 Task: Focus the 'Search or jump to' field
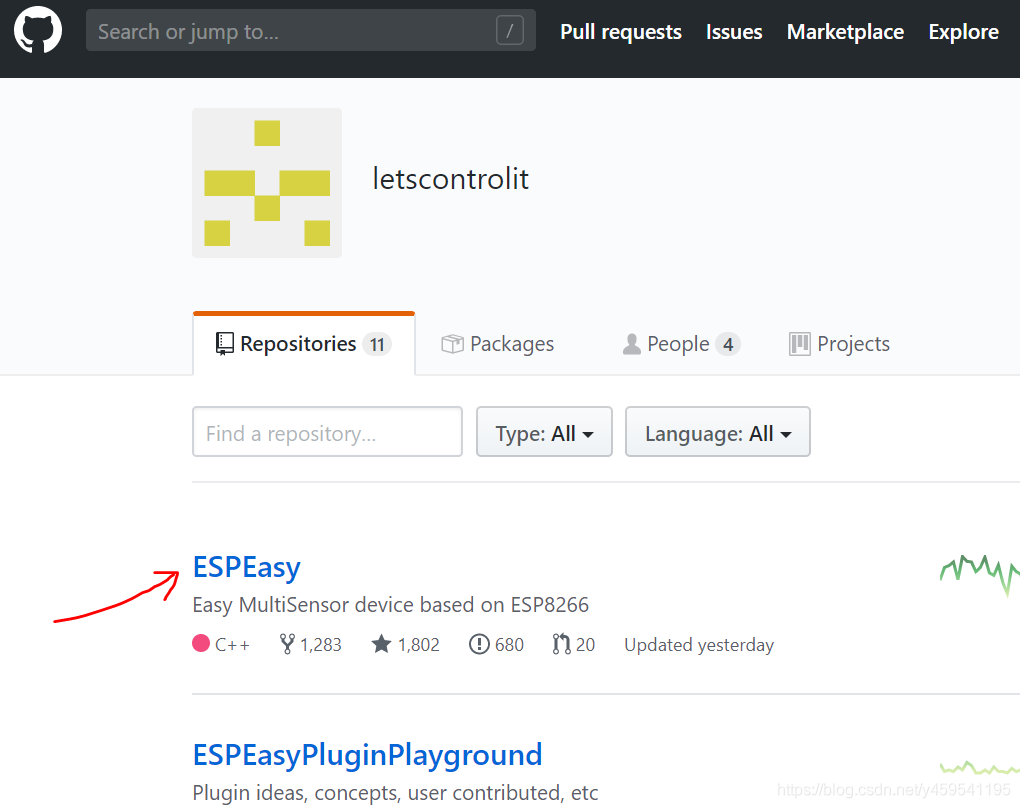(x=310, y=31)
